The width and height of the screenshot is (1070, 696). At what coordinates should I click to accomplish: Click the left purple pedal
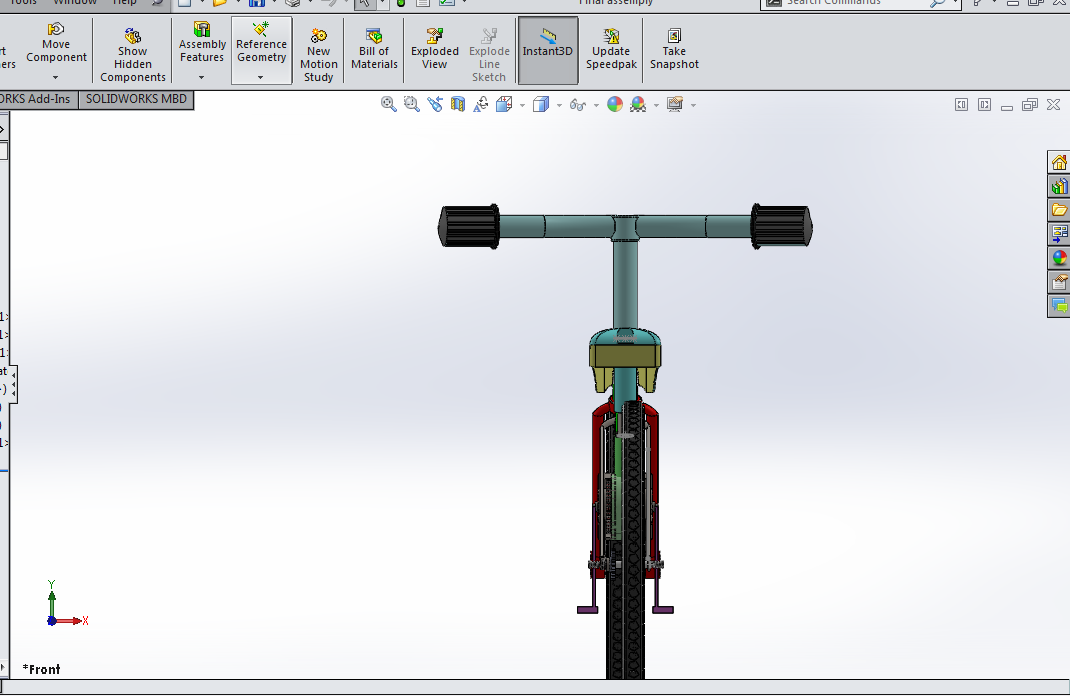588,609
